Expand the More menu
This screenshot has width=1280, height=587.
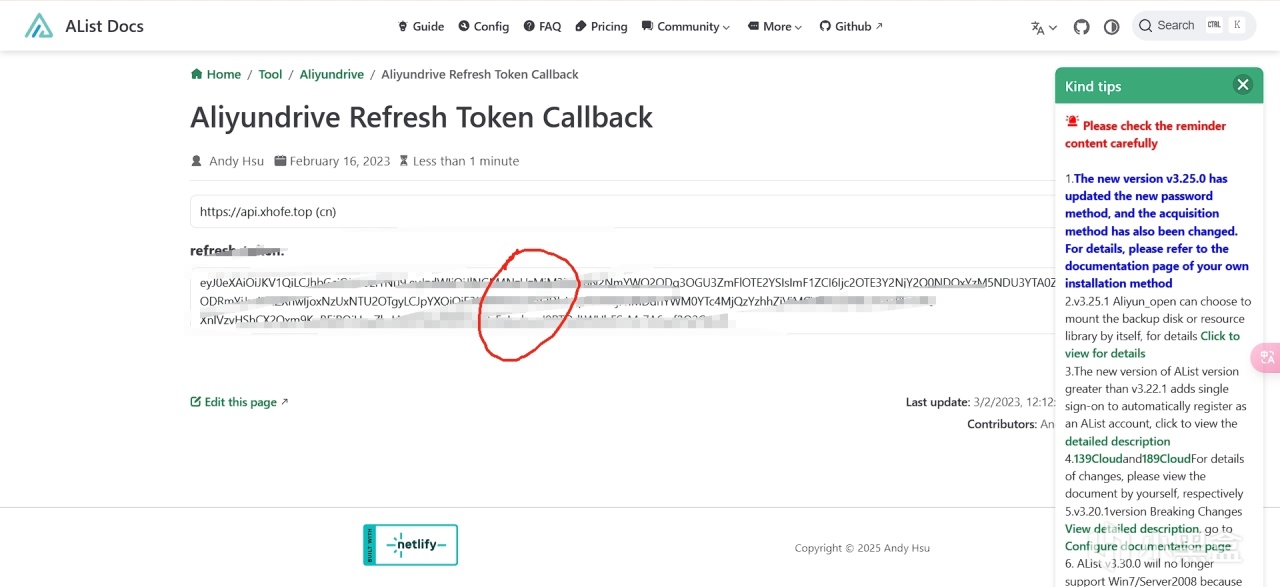pos(774,26)
